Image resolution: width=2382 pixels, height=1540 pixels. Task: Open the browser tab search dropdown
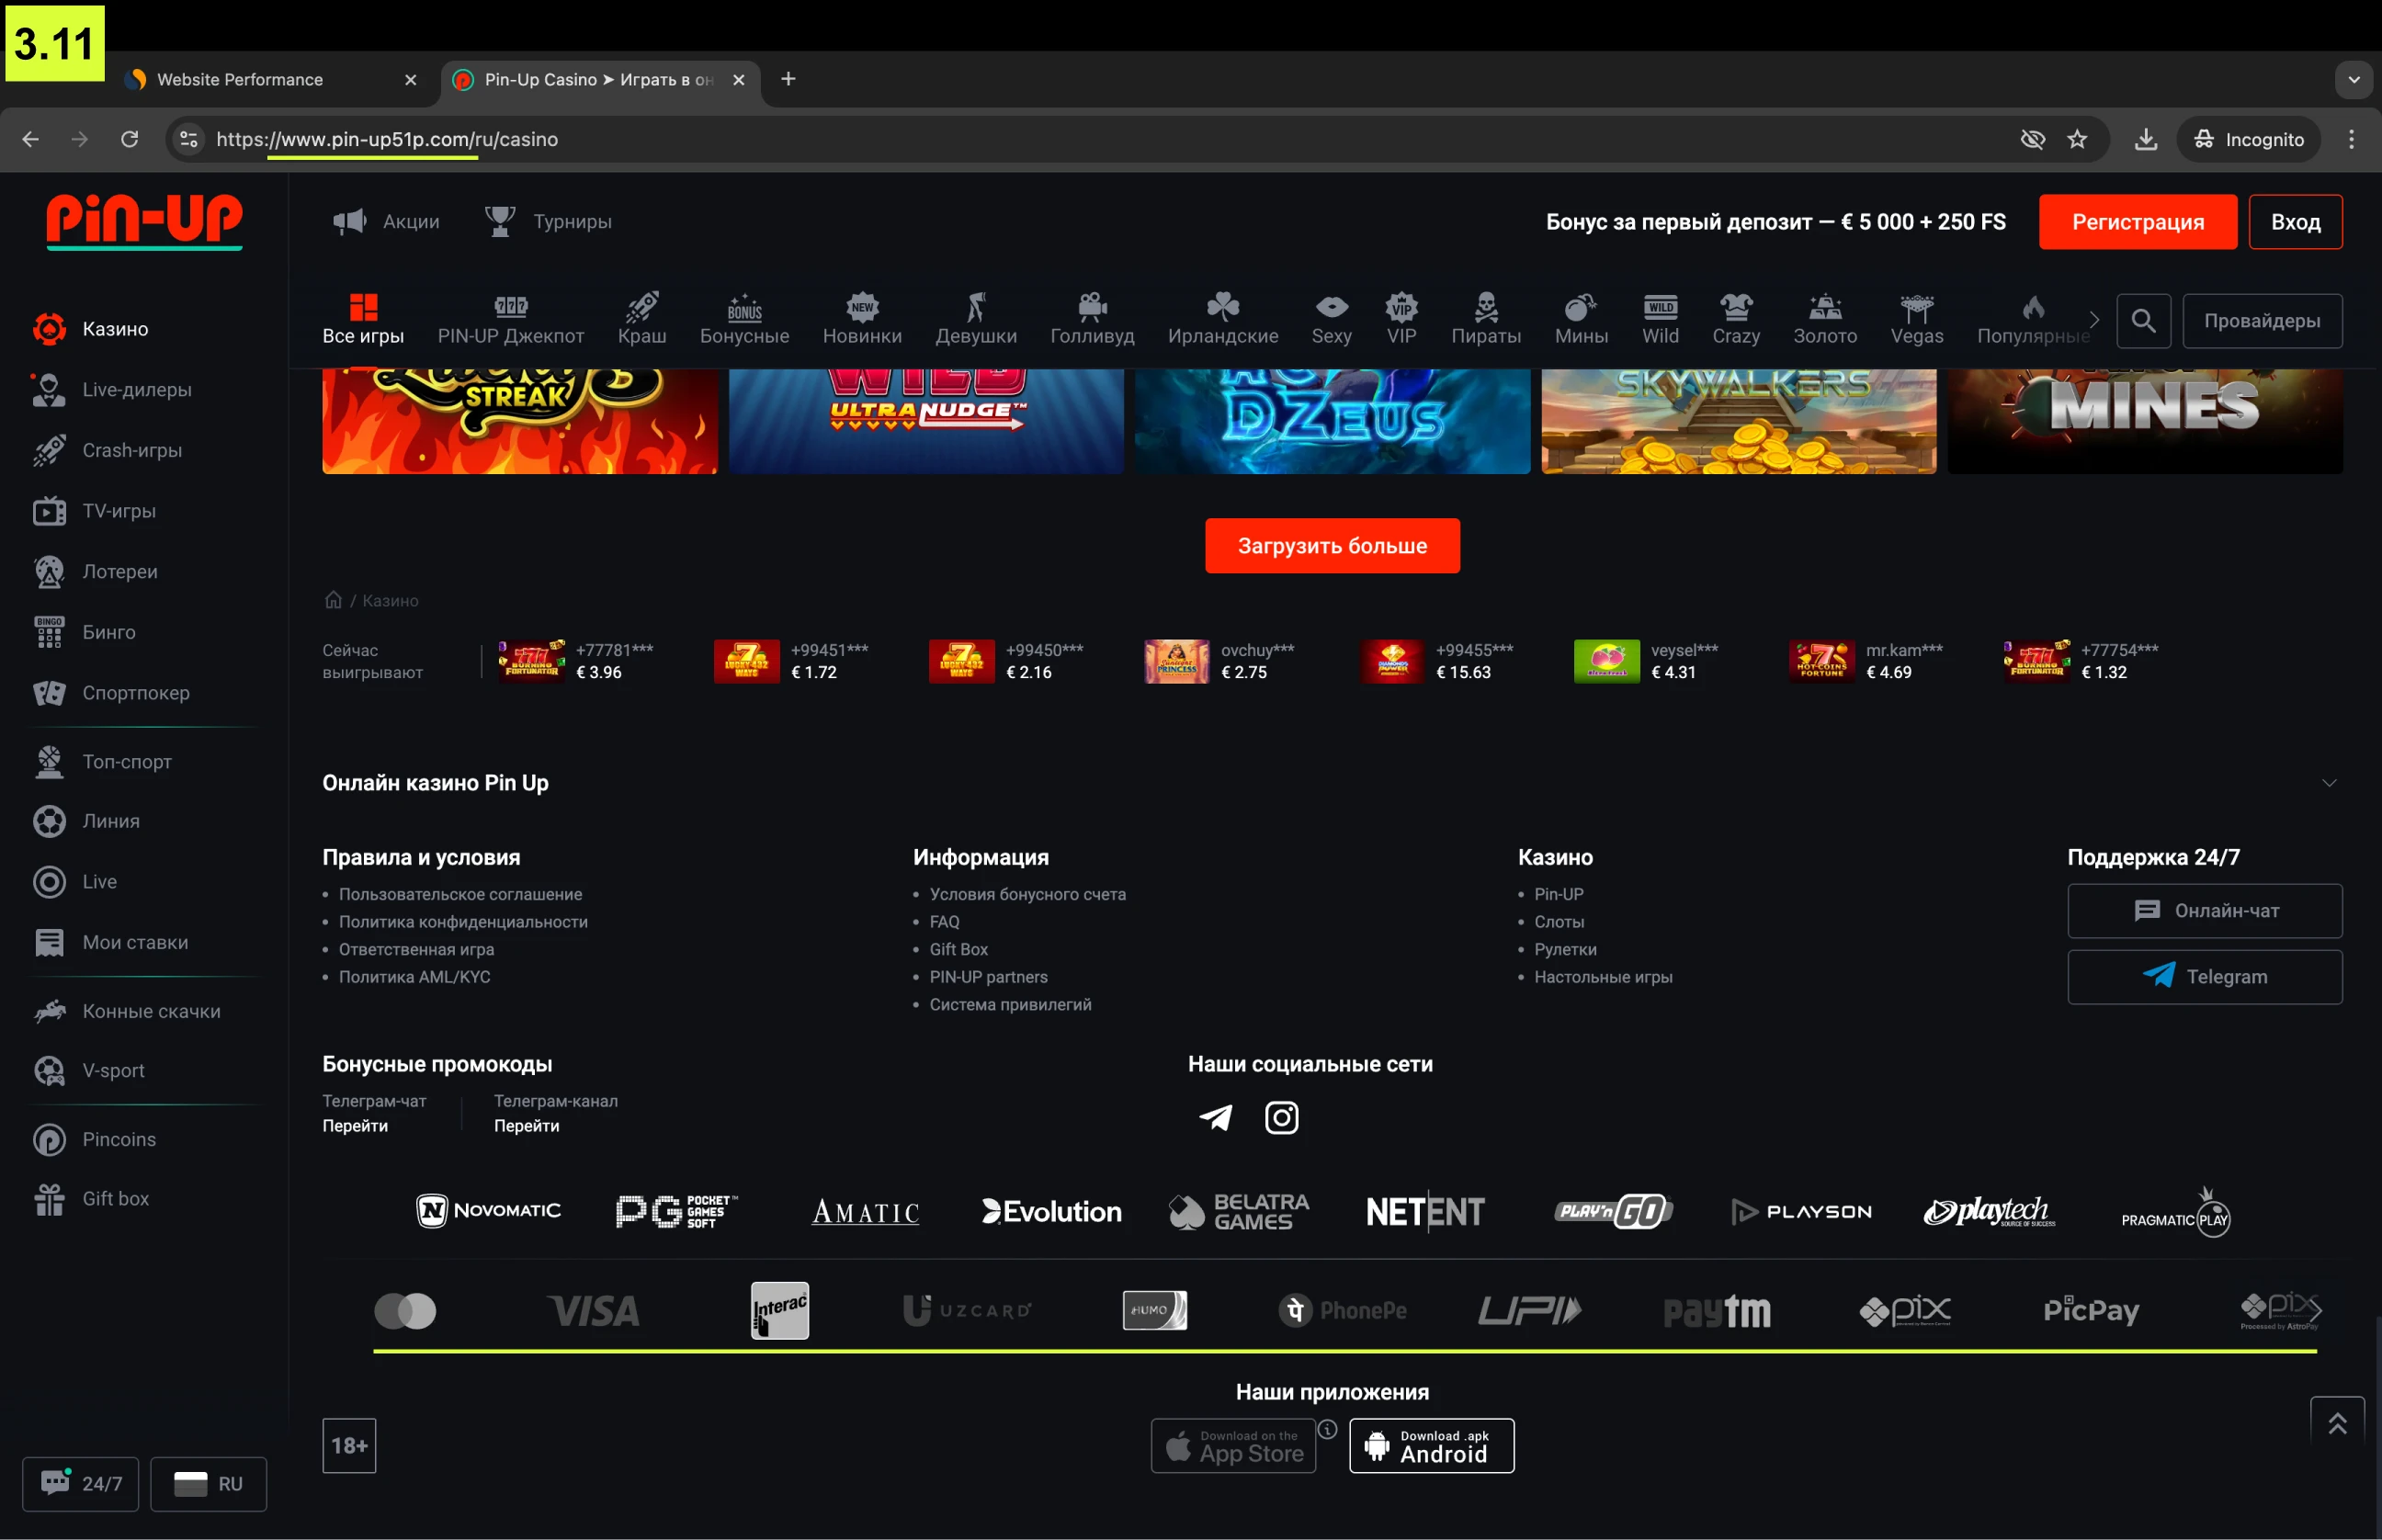[x=2353, y=79]
